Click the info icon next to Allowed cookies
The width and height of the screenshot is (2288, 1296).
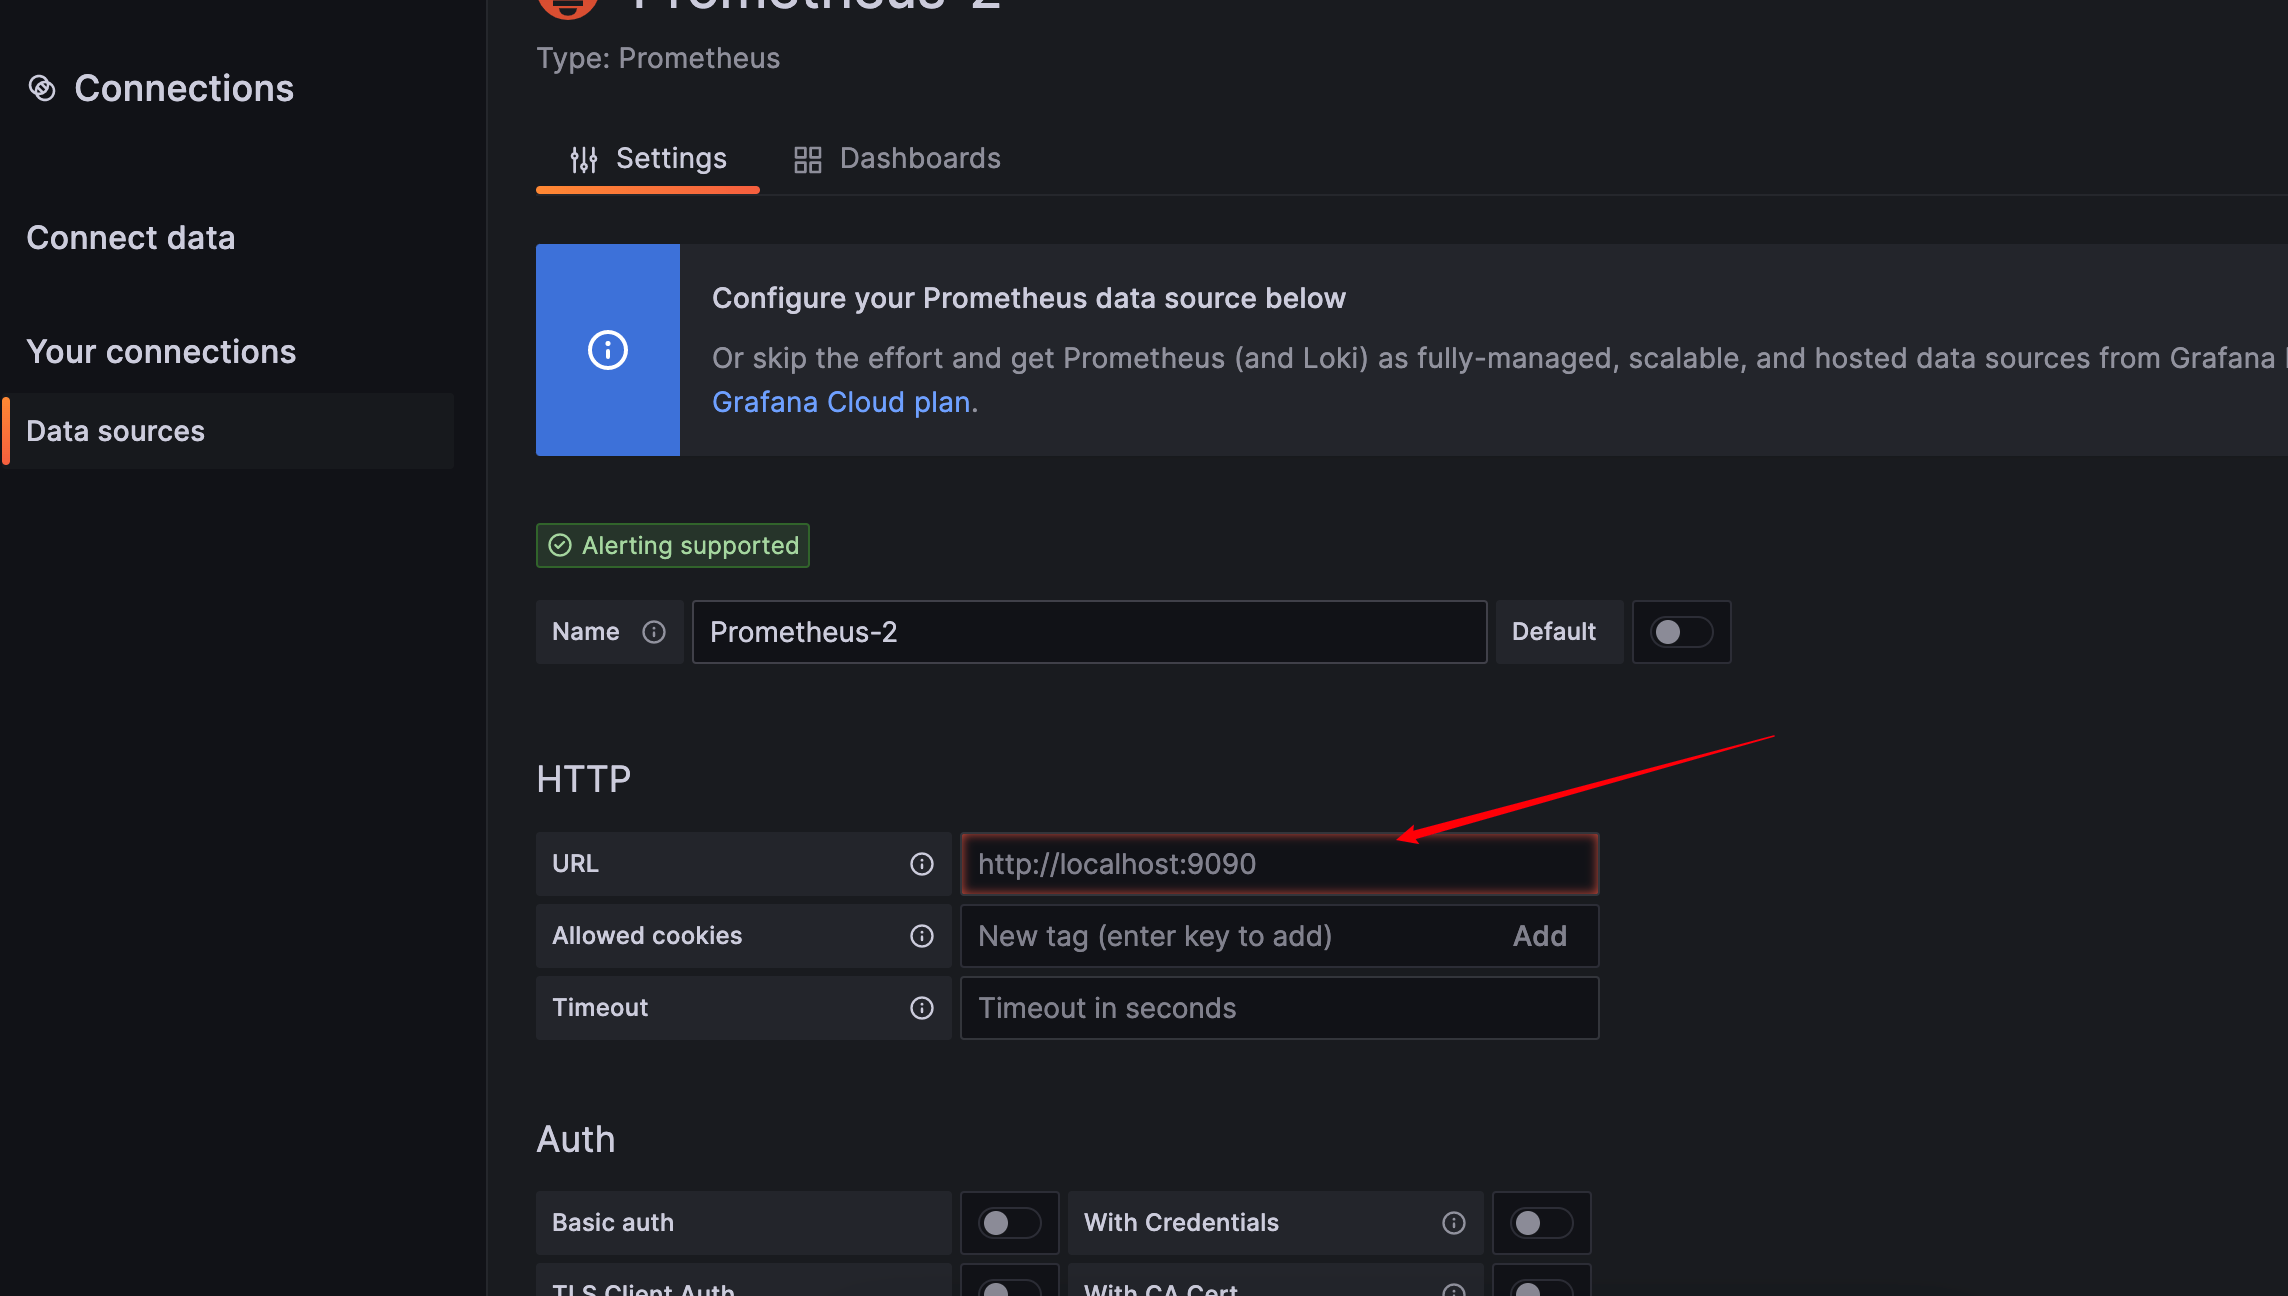coord(922,936)
